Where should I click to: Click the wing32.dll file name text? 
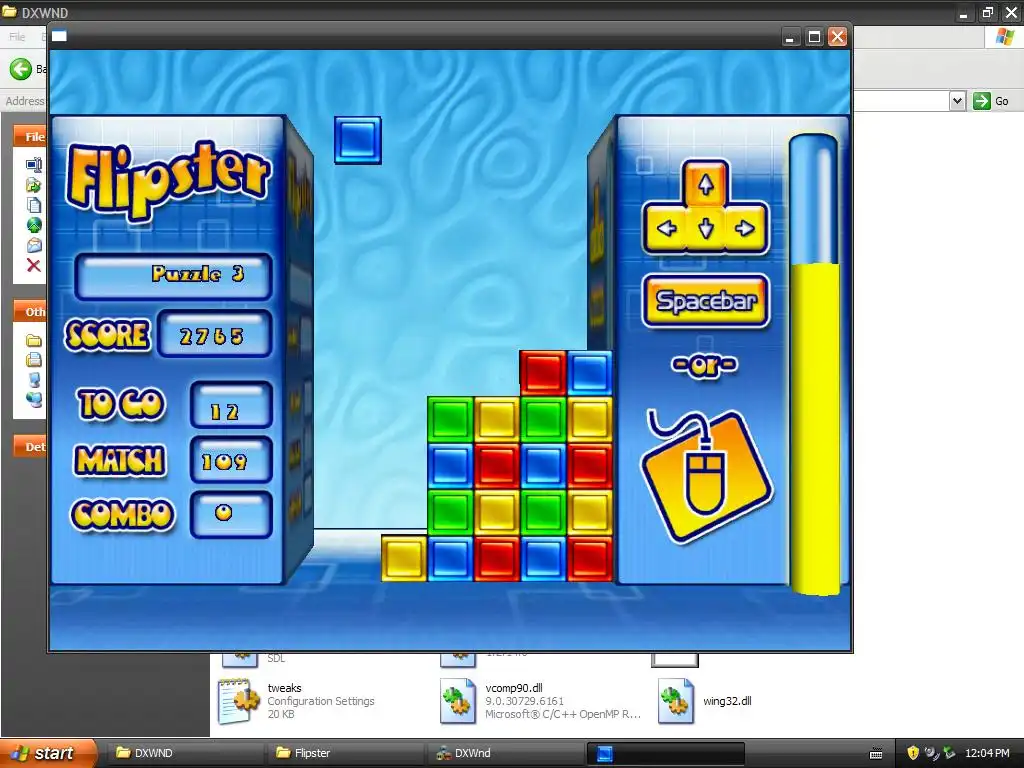pyautogui.click(x=727, y=701)
